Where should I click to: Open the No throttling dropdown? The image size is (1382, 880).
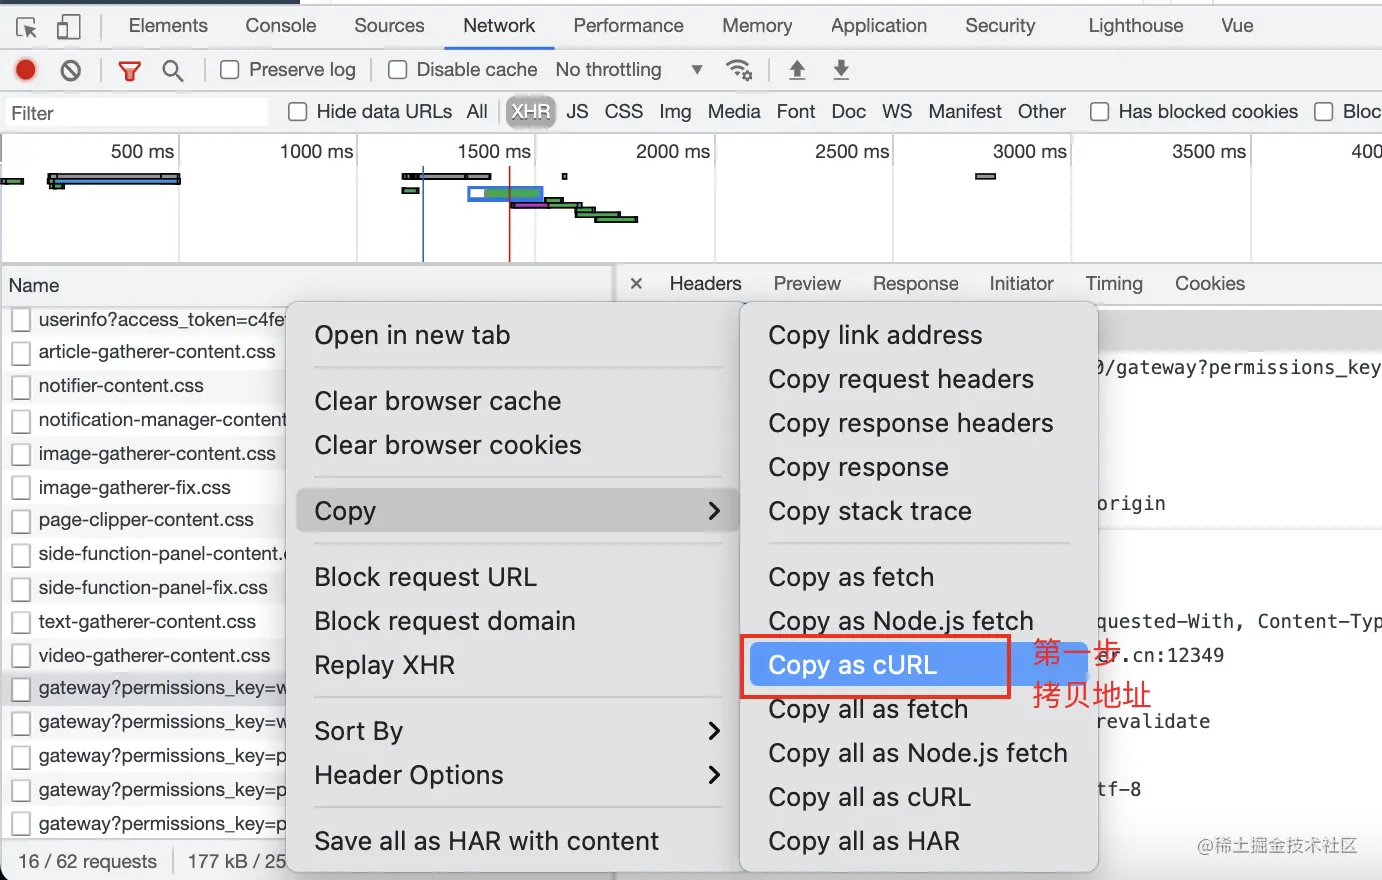pyautogui.click(x=629, y=70)
